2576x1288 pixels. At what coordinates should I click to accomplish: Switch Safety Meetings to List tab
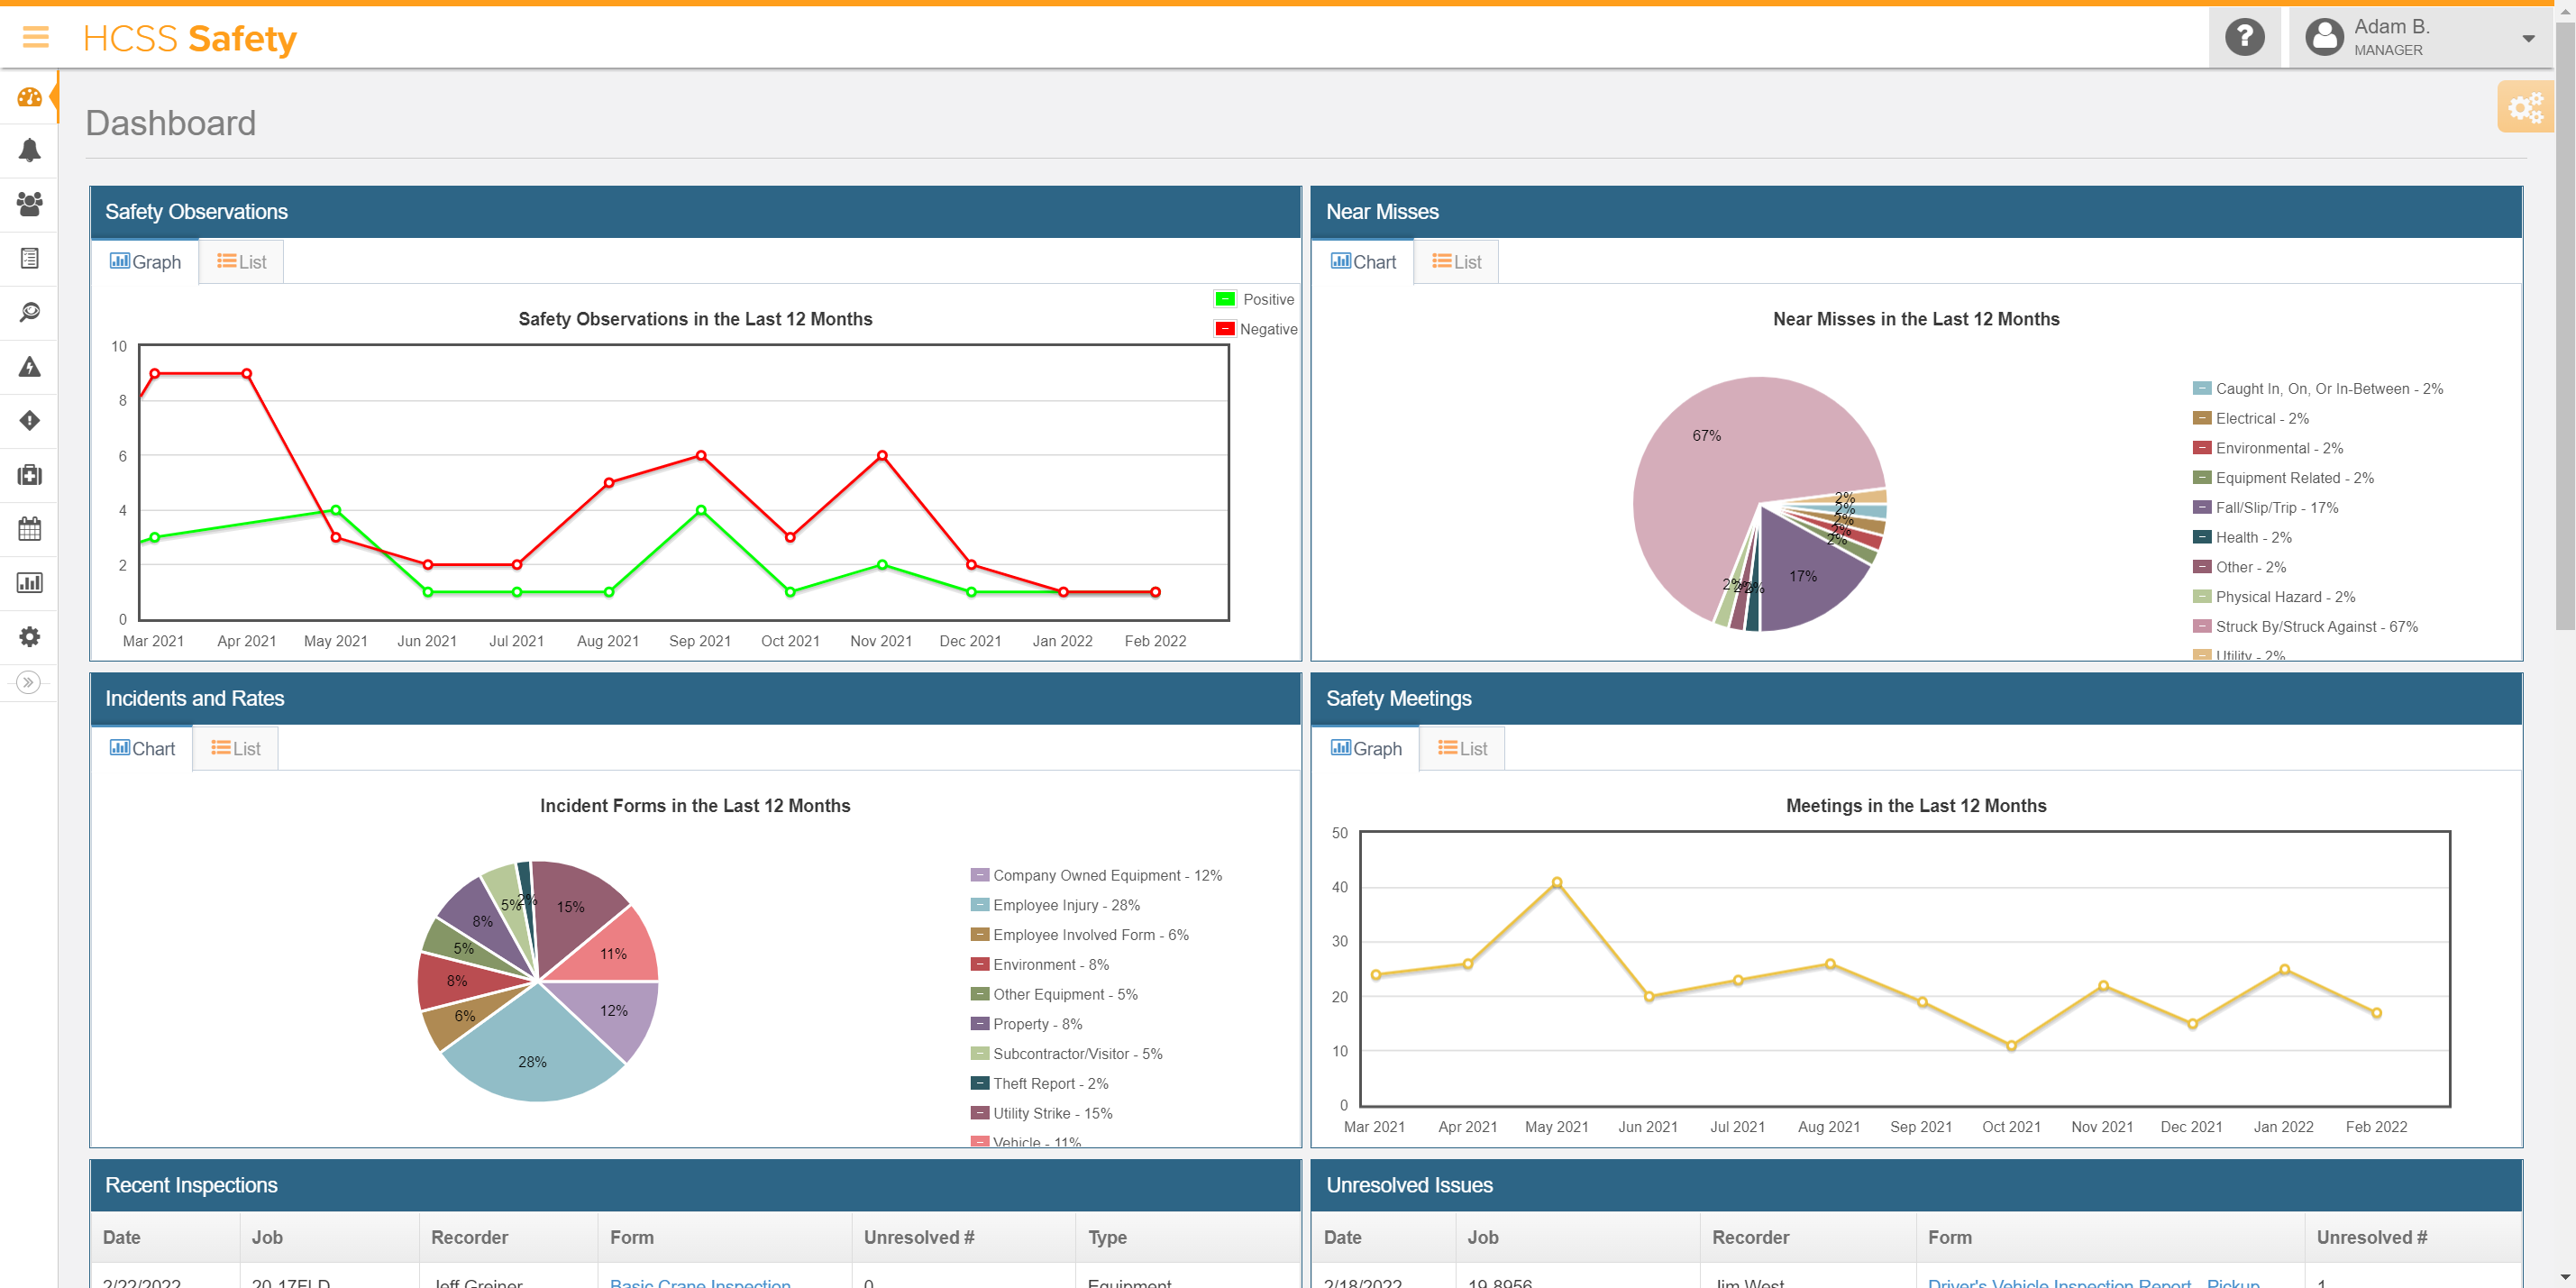pyautogui.click(x=1462, y=749)
